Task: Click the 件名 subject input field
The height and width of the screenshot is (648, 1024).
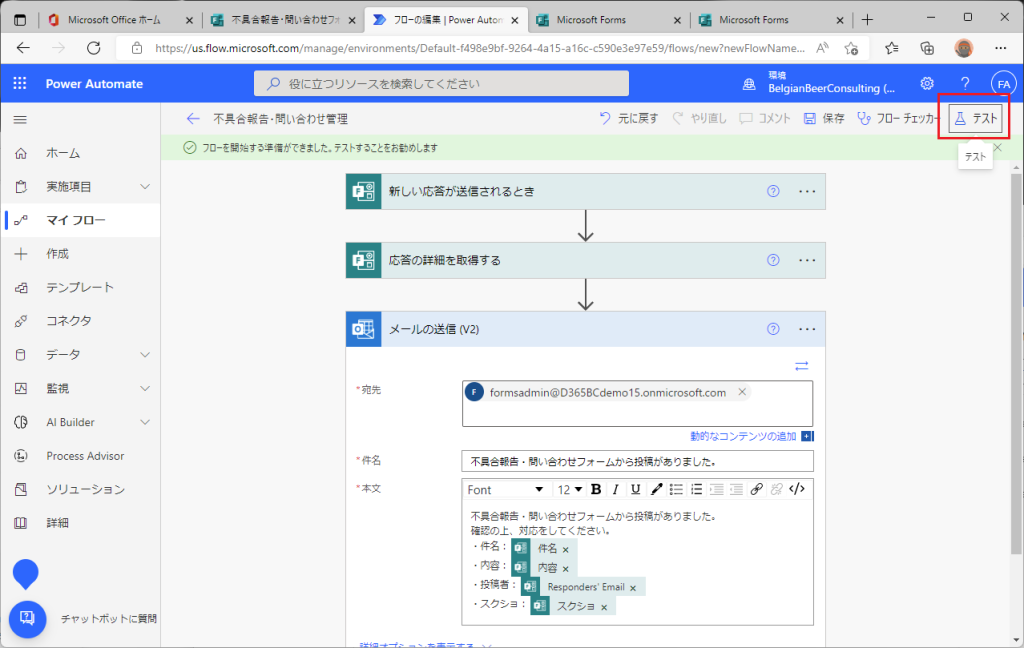Action: pos(637,461)
